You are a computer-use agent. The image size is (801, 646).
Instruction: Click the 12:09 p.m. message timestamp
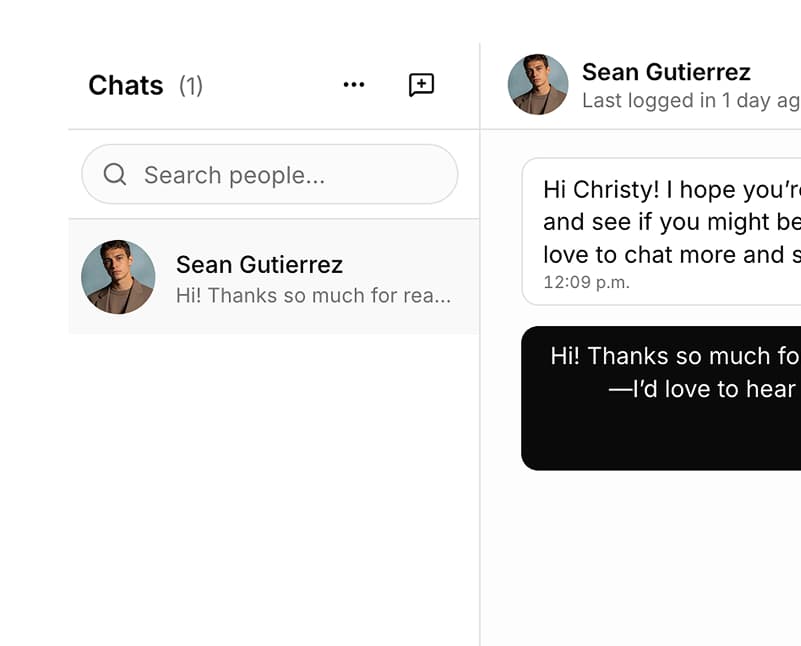(586, 283)
